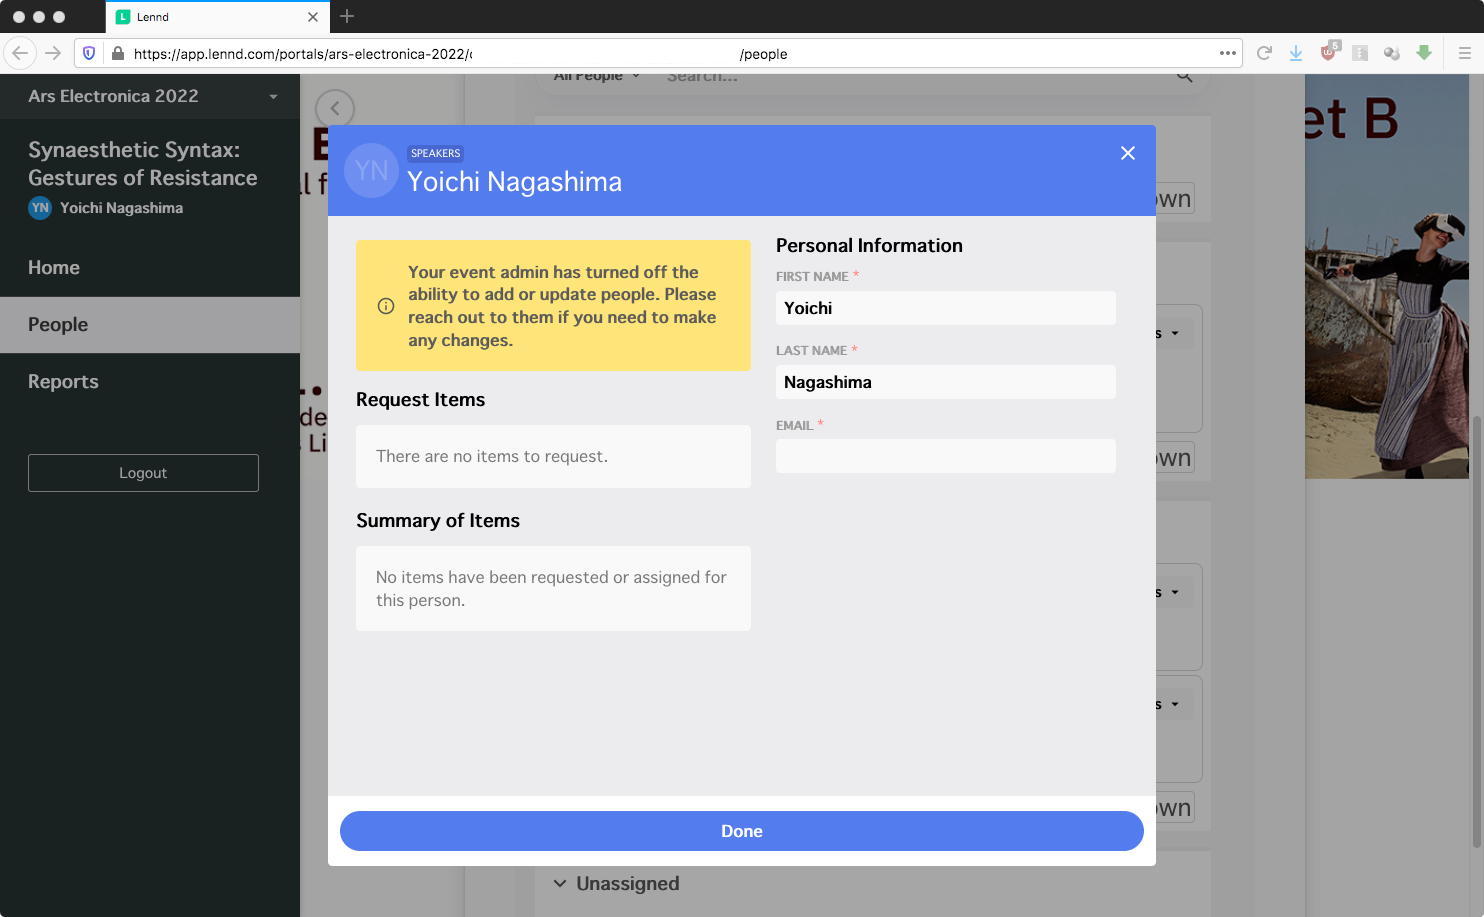Click the Lennd tab favicon
This screenshot has height=917, width=1484.
point(123,17)
